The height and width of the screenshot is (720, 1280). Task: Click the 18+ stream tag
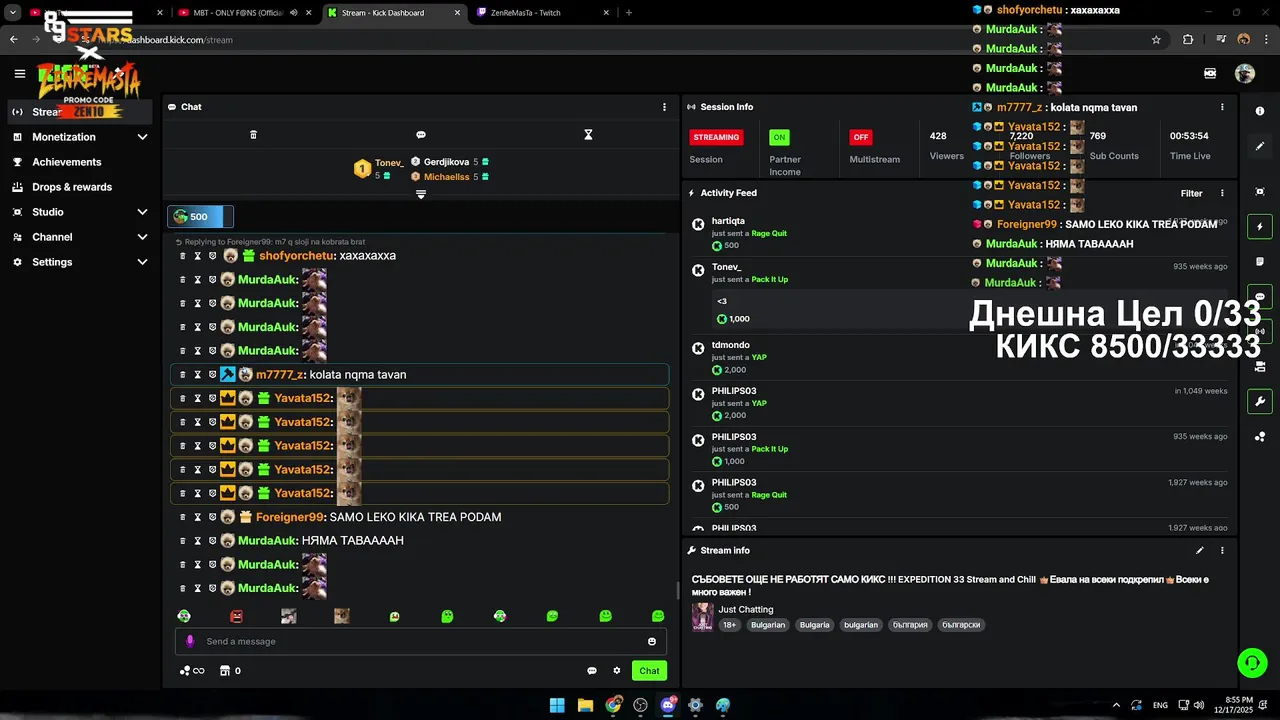(730, 625)
